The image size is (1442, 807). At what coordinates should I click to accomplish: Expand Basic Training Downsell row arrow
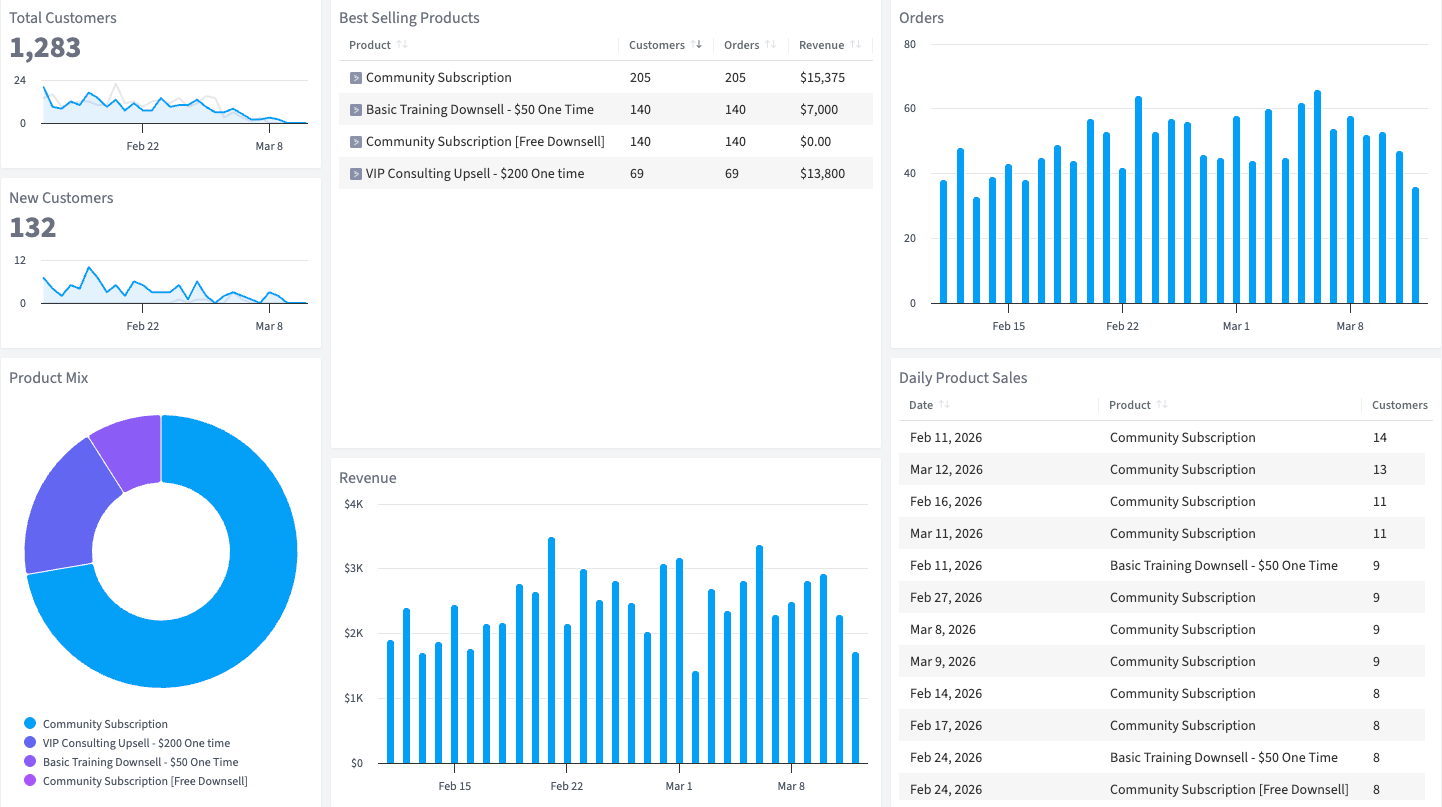(355, 110)
